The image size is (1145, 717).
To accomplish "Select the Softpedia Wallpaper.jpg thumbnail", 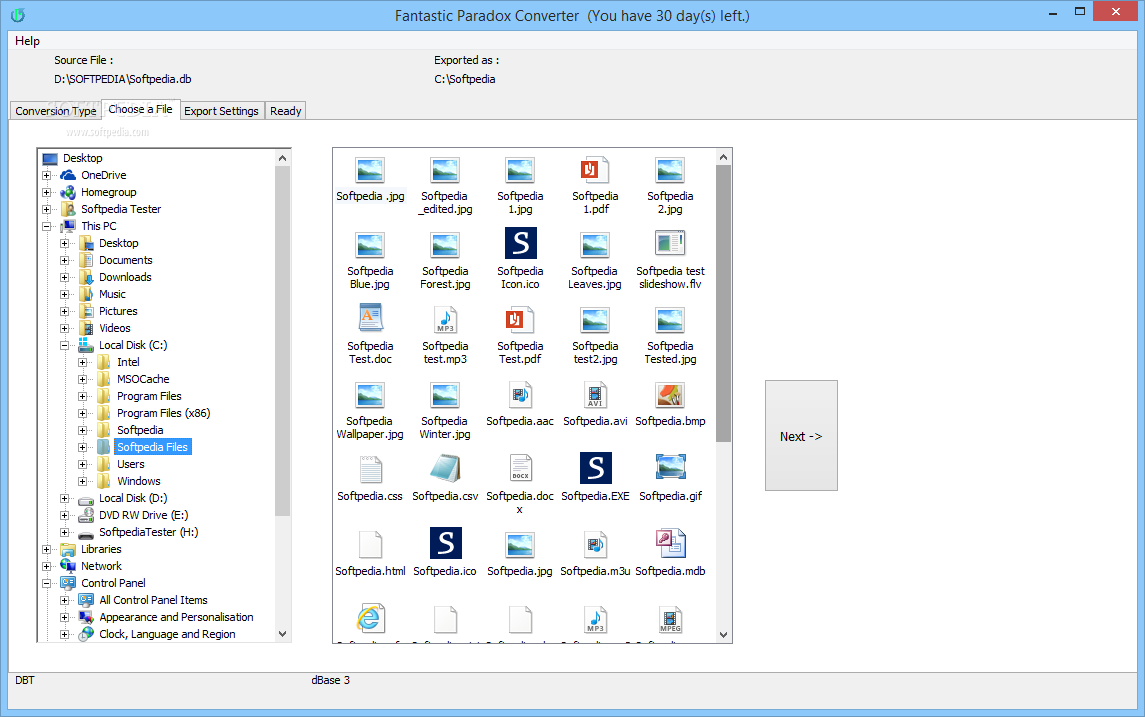I will pyautogui.click(x=370, y=395).
